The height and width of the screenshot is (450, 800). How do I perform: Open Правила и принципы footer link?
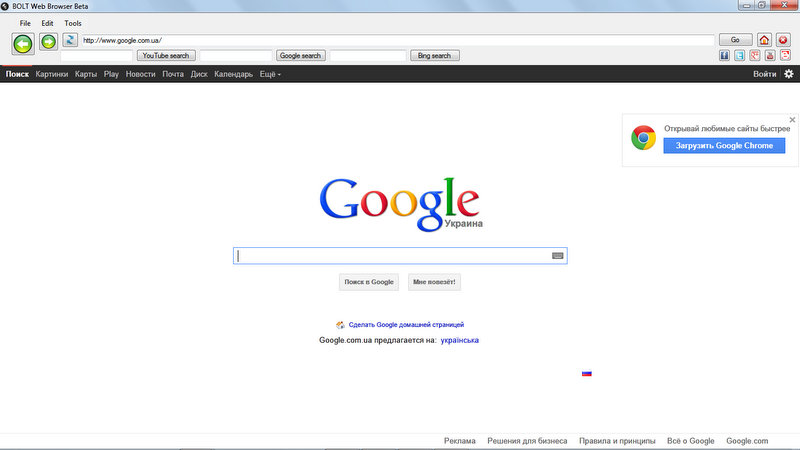[x=617, y=441]
